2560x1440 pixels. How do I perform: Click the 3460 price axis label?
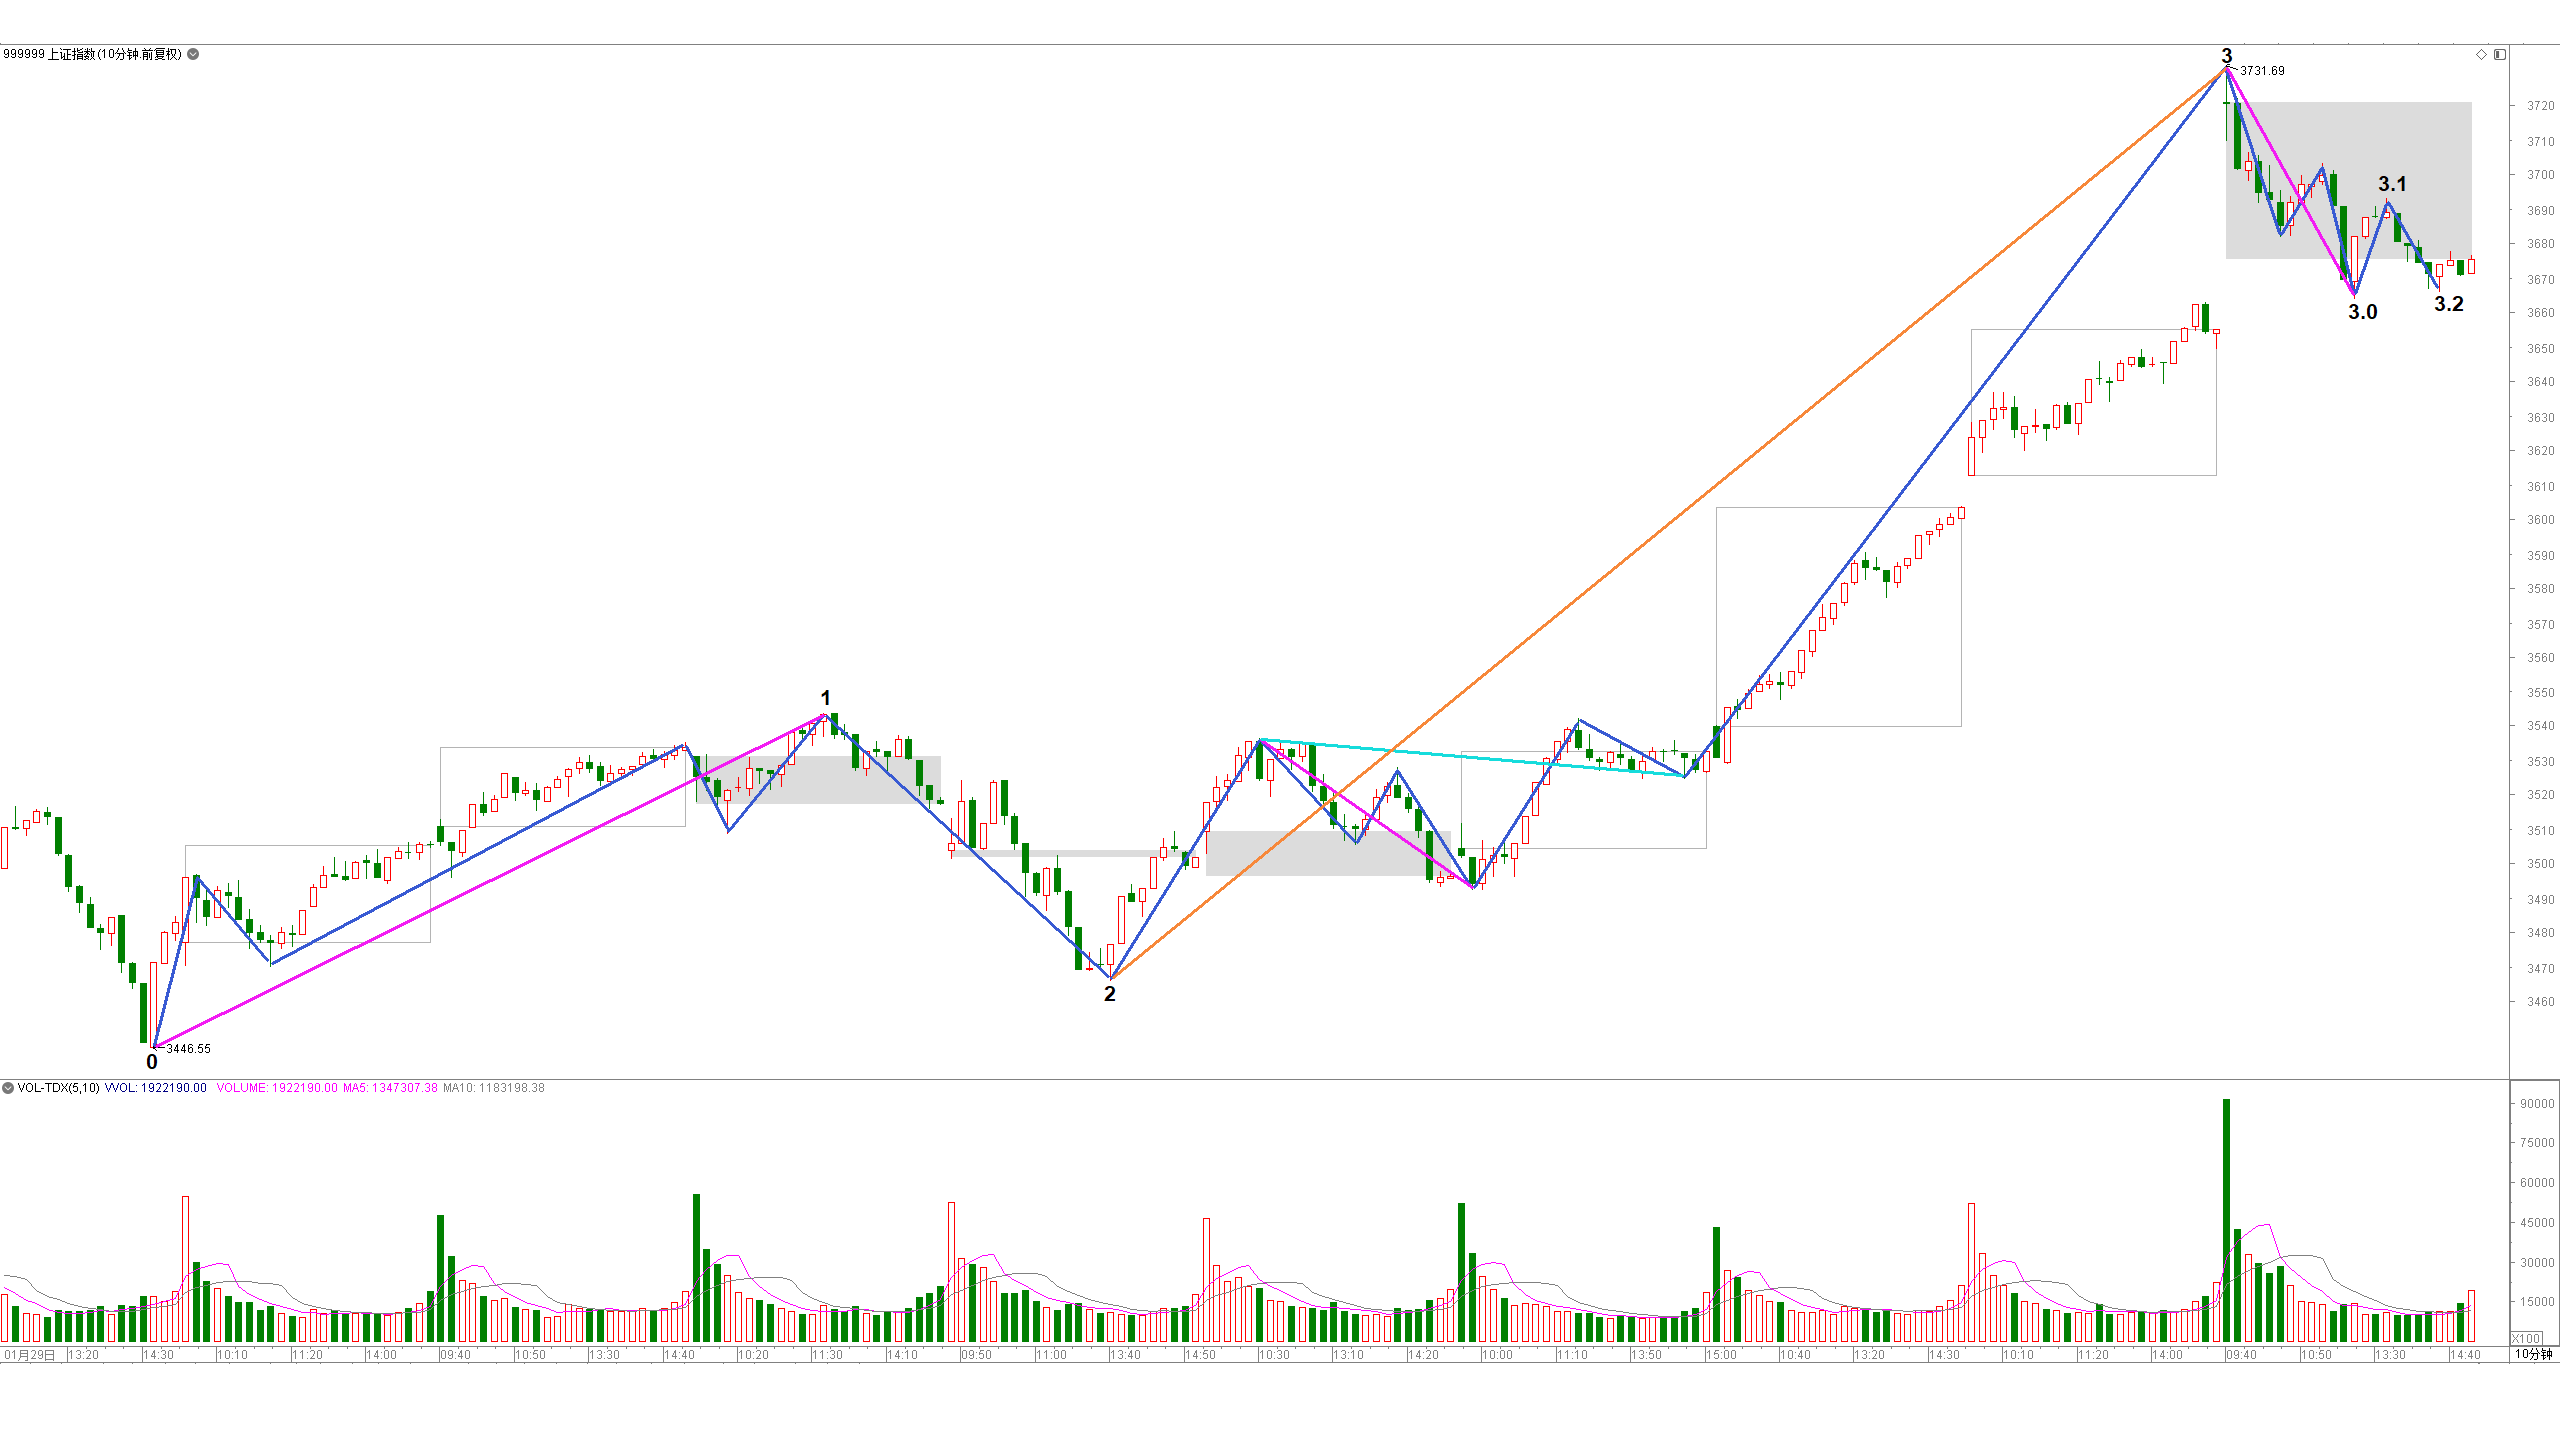click(2540, 1001)
